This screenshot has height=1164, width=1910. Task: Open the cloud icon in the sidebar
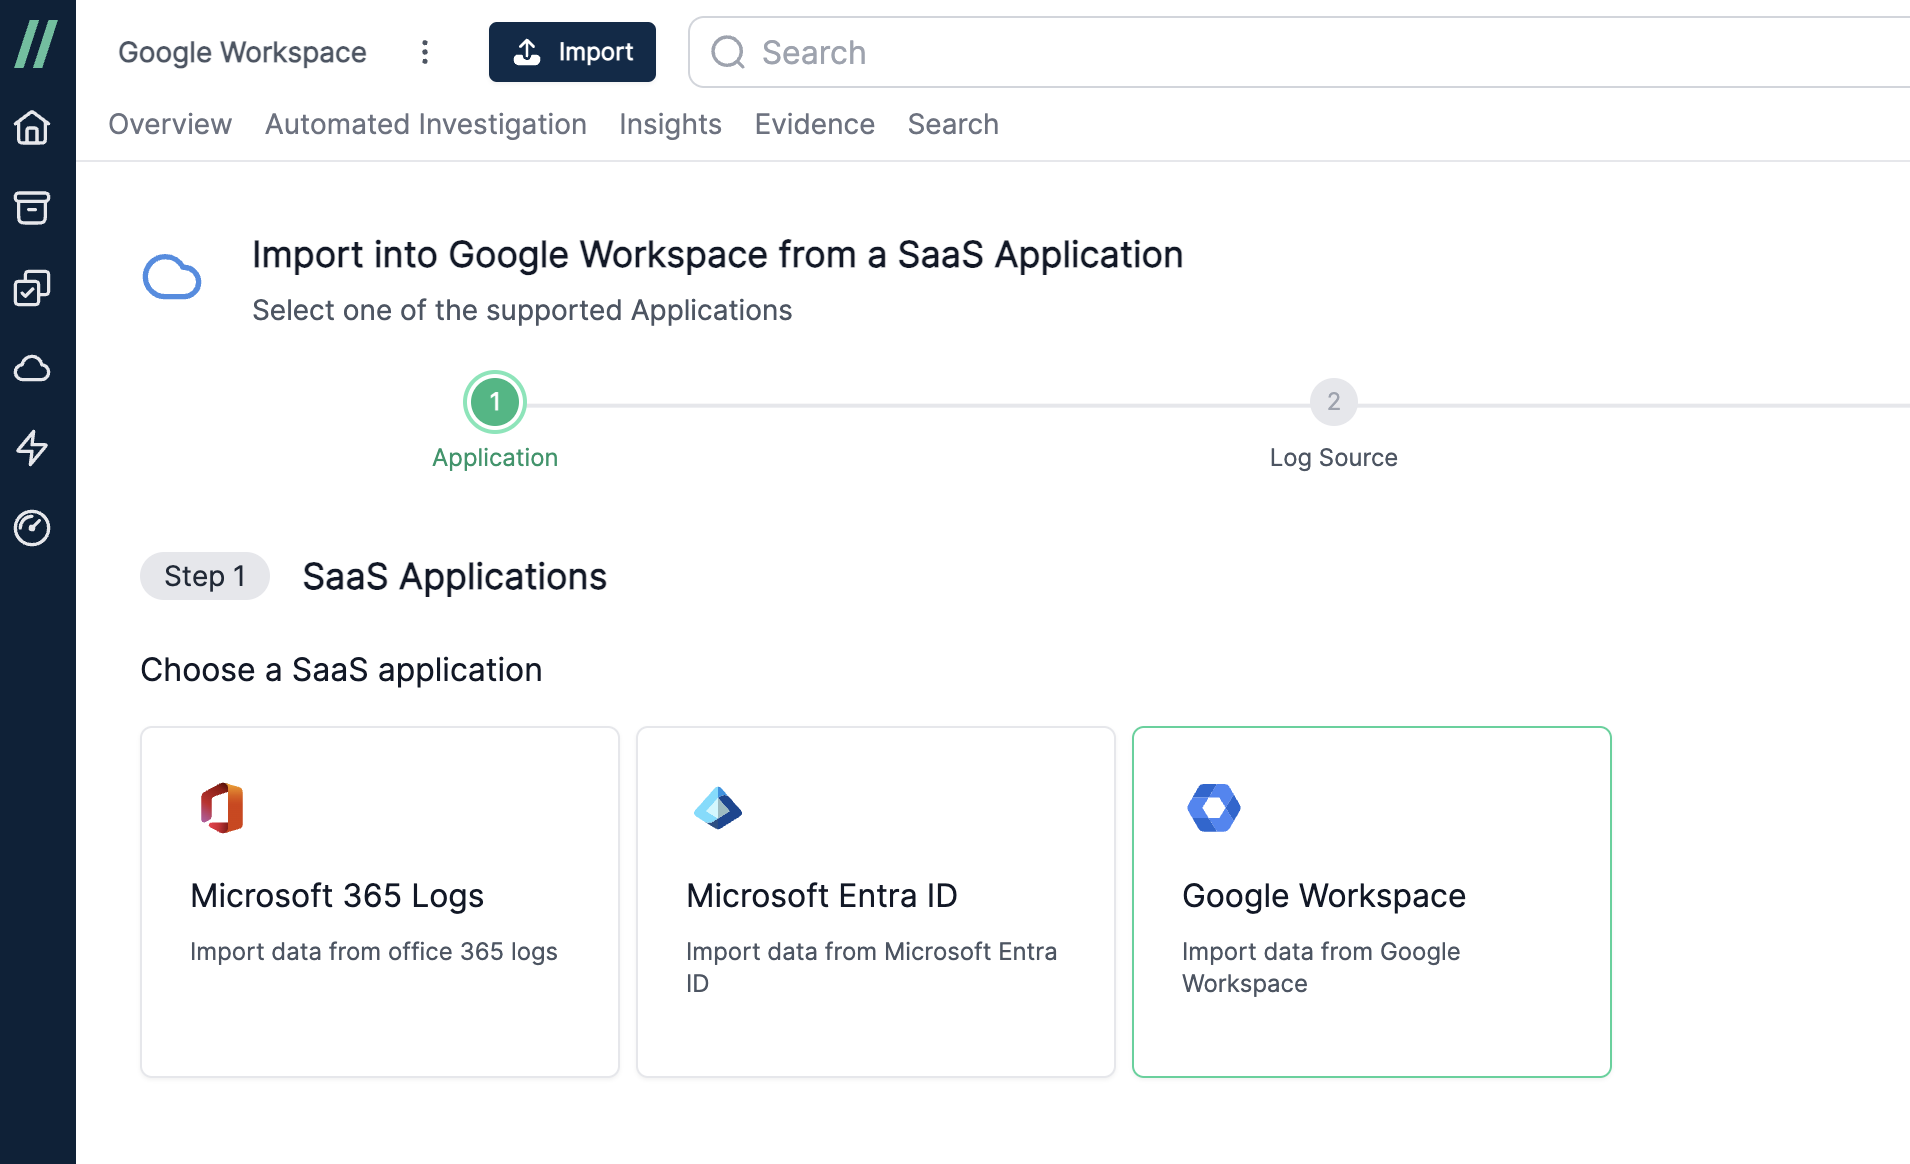pyautogui.click(x=32, y=368)
